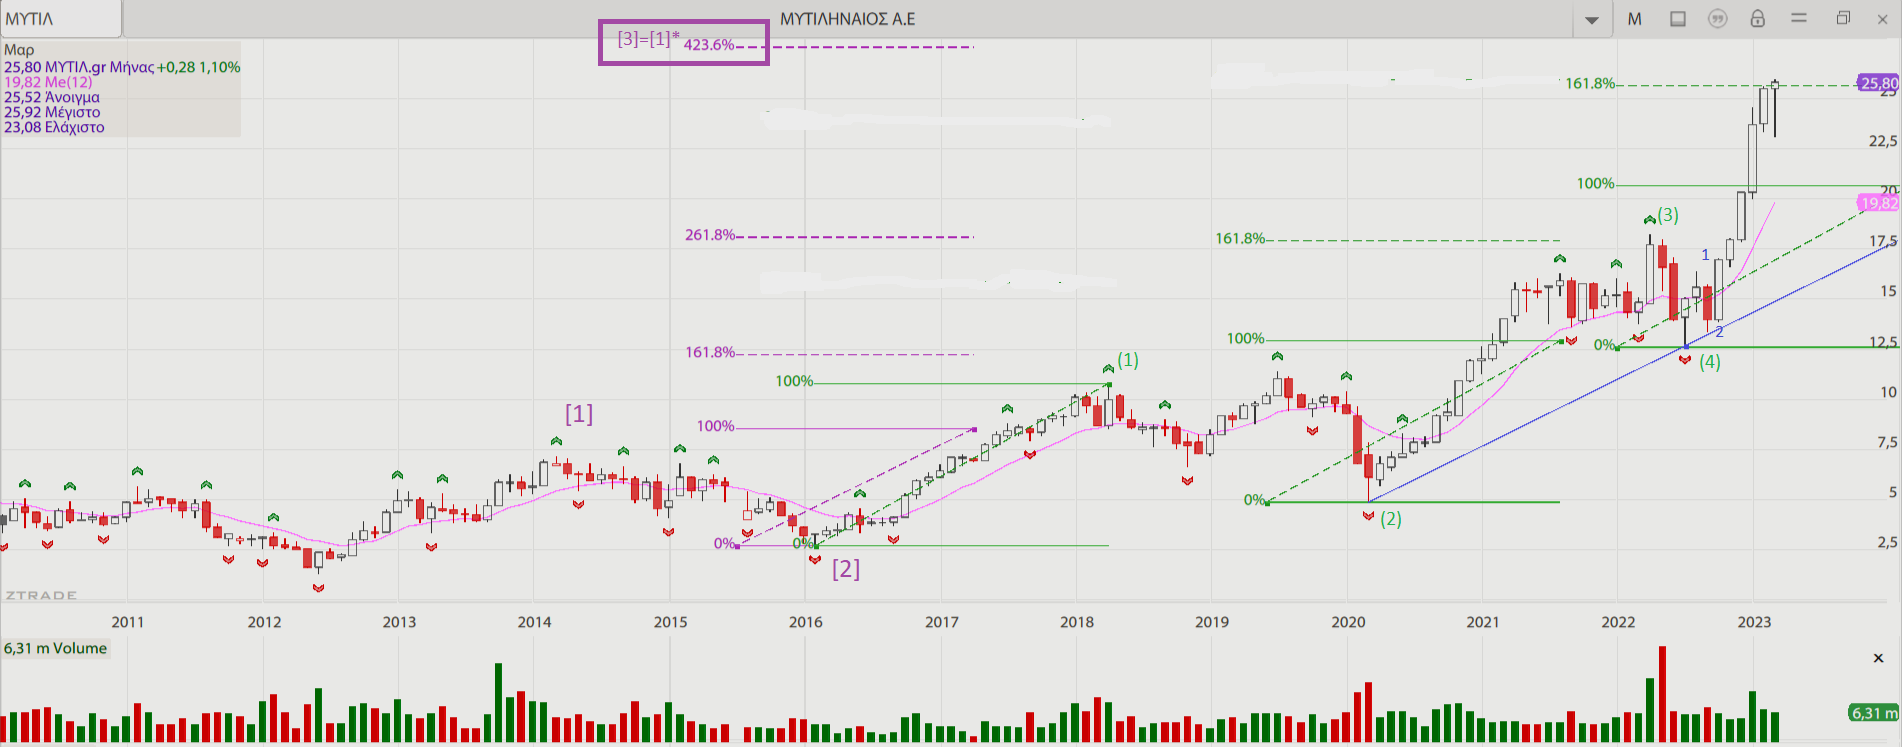Click the purple 25,80 price label
Screen dimensions: 1902x747
(x=1877, y=83)
